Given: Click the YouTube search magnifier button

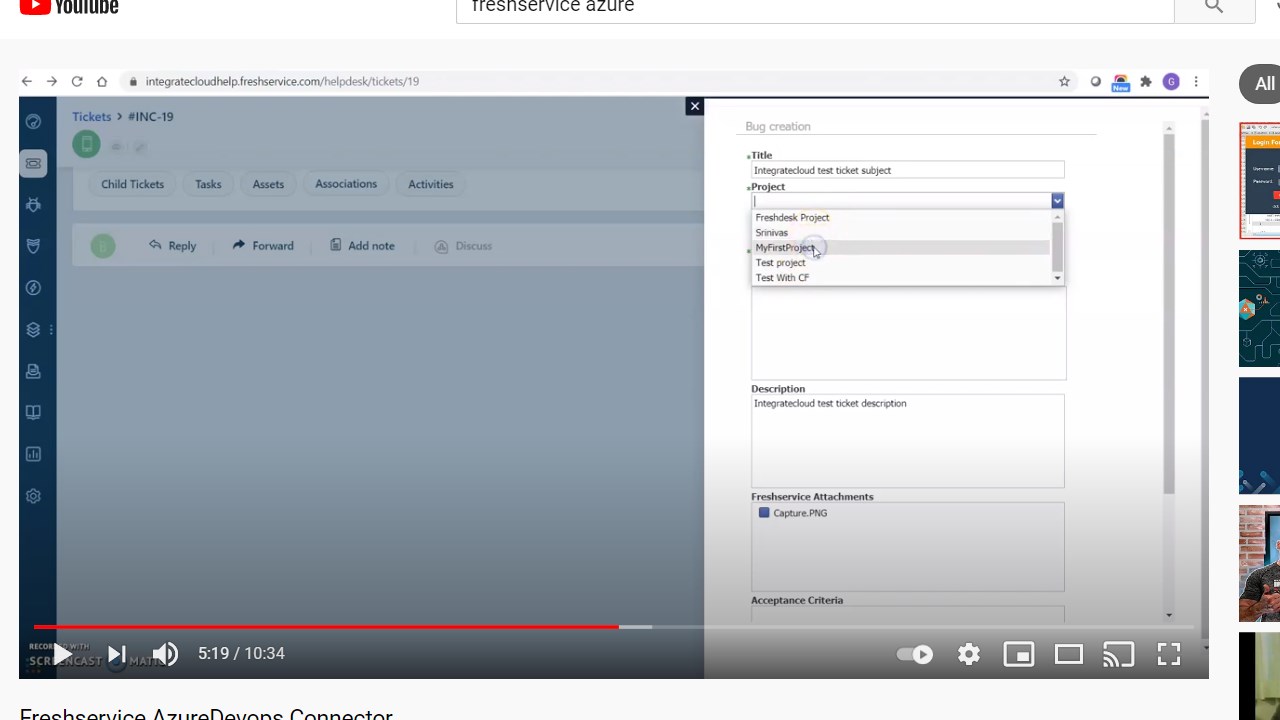Looking at the screenshot, I should pos(1214,8).
